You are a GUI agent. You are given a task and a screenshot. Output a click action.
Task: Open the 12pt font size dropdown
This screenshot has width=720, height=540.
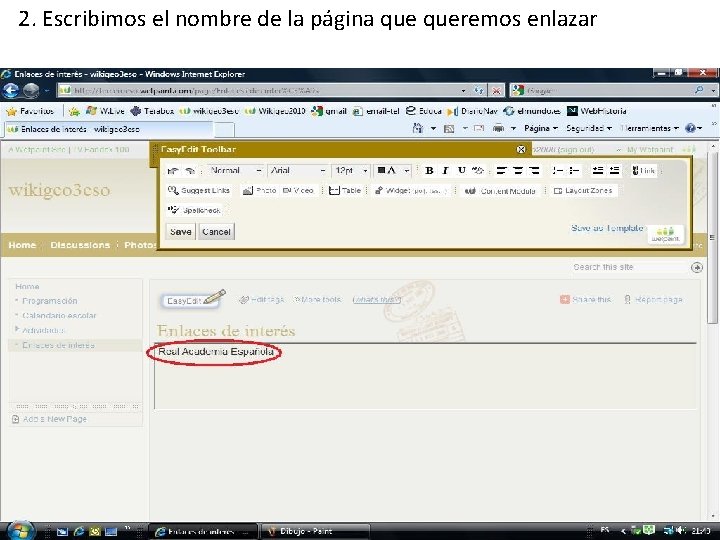pyautogui.click(x=351, y=170)
